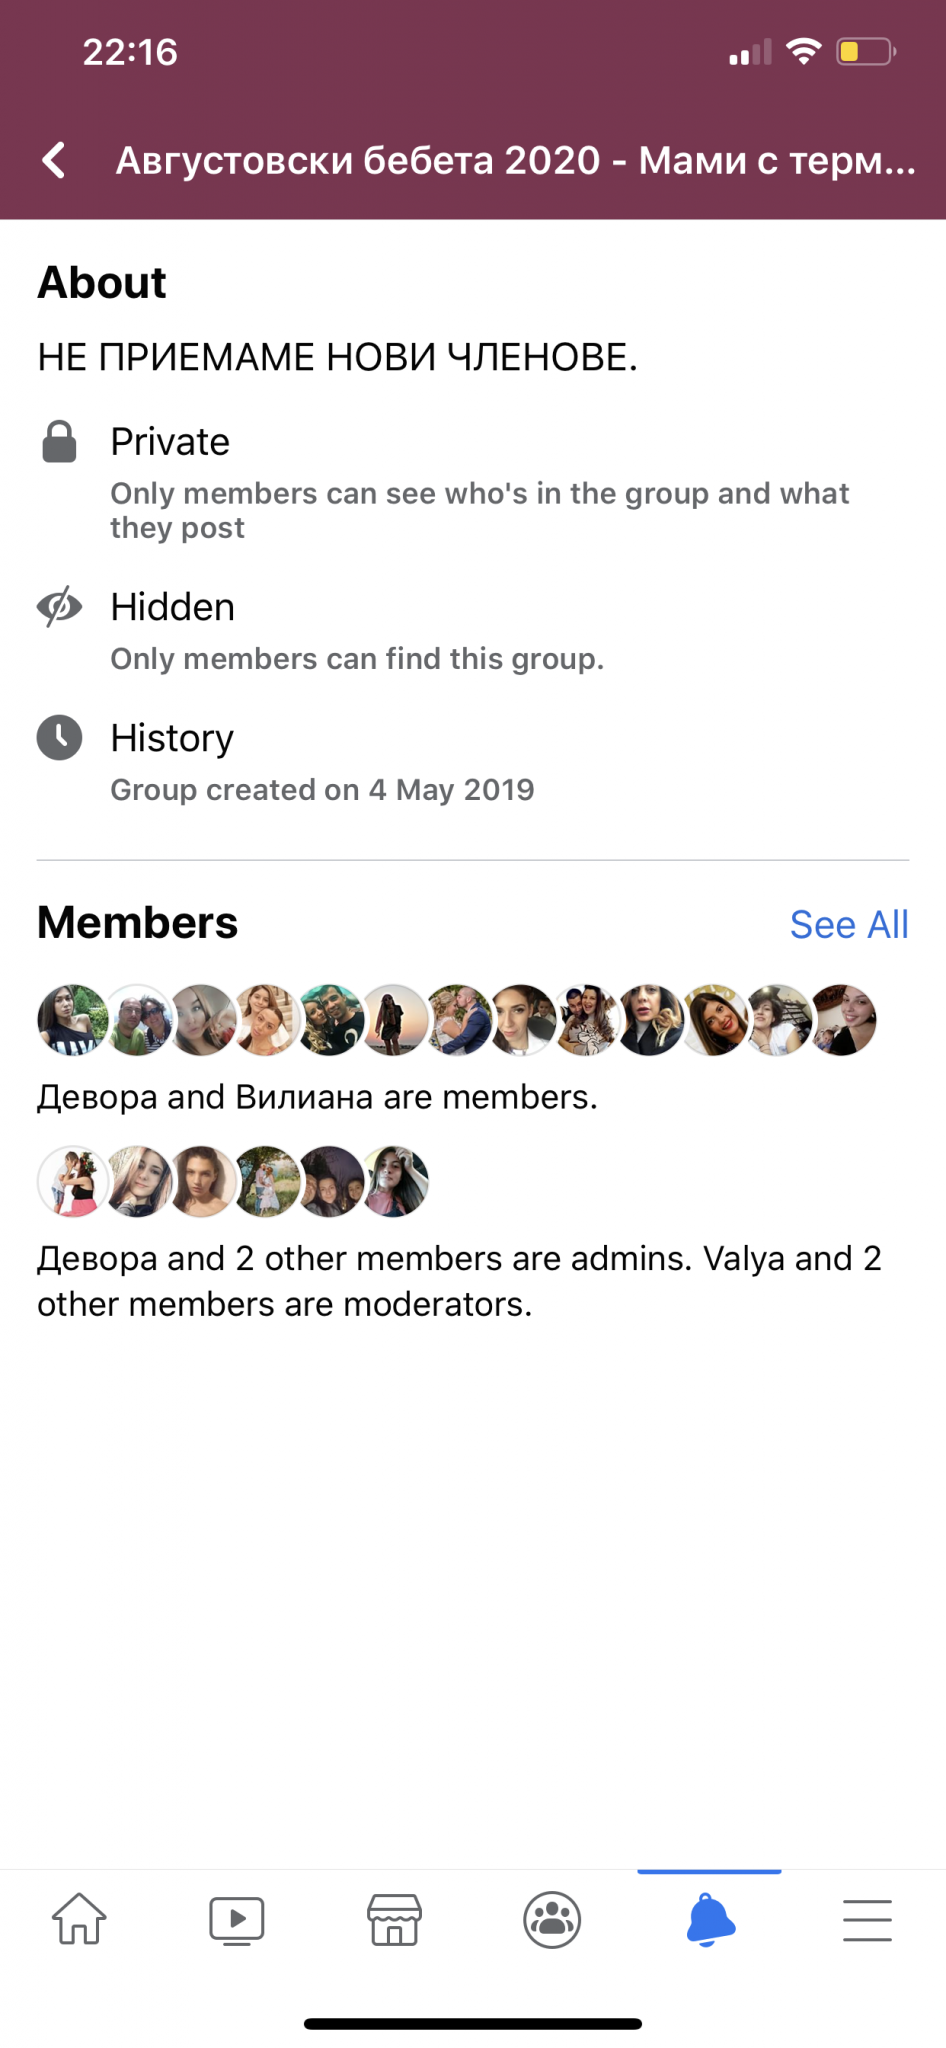Tap the History clock icon

coord(60,738)
